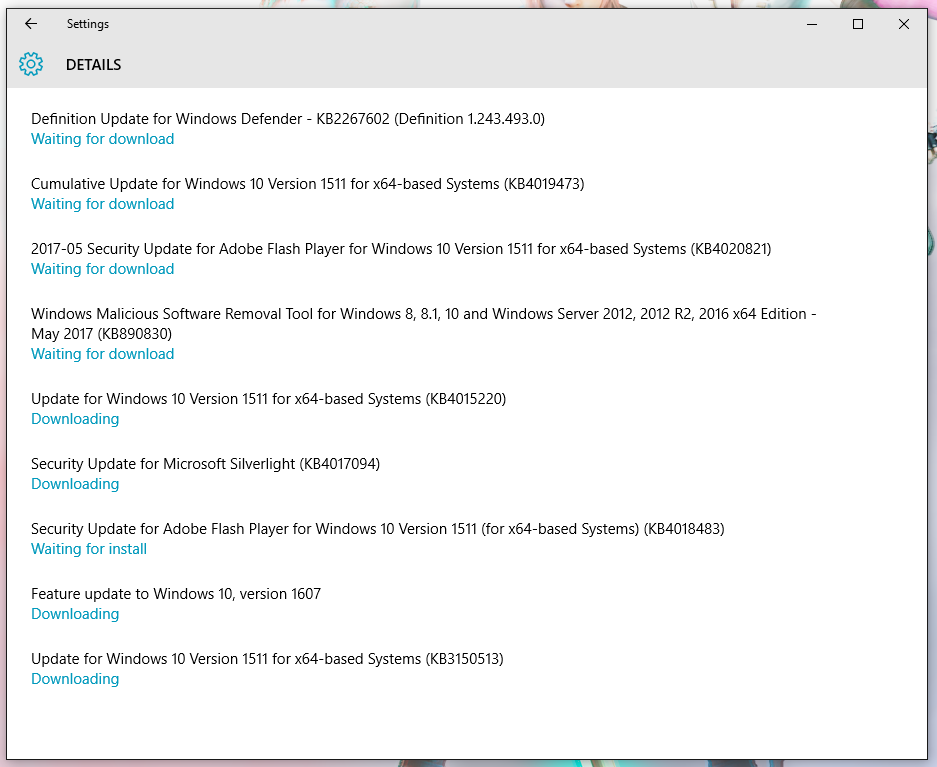Viewport: 937px width, 767px height.
Task: Click Waiting for download under KB4019473
Action: (103, 204)
